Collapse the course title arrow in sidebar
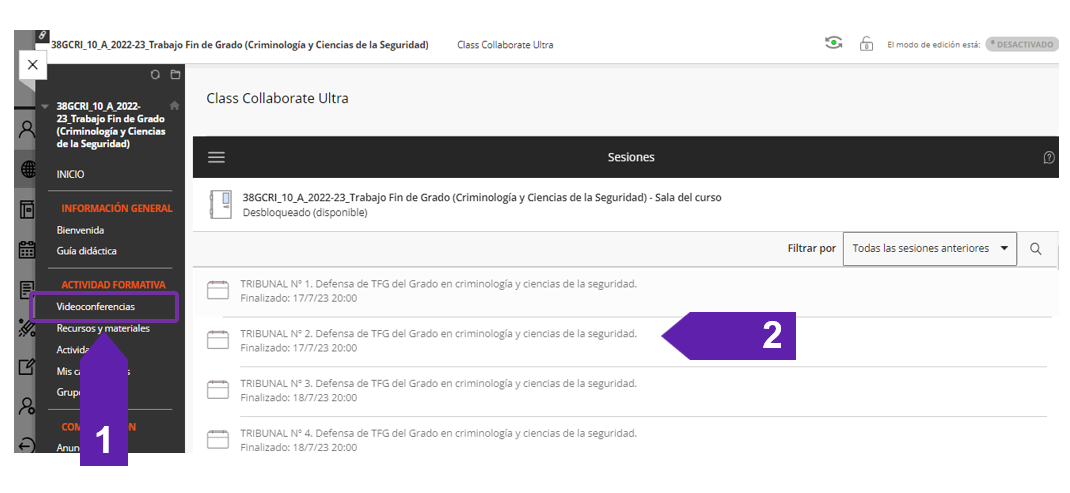Image resolution: width=1070 pixels, height=493 pixels. [x=45, y=107]
